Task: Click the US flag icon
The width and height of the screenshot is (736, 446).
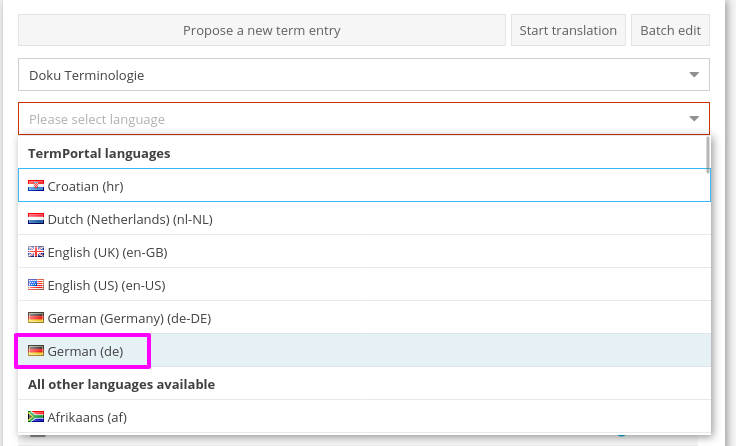Action: click(x=36, y=285)
